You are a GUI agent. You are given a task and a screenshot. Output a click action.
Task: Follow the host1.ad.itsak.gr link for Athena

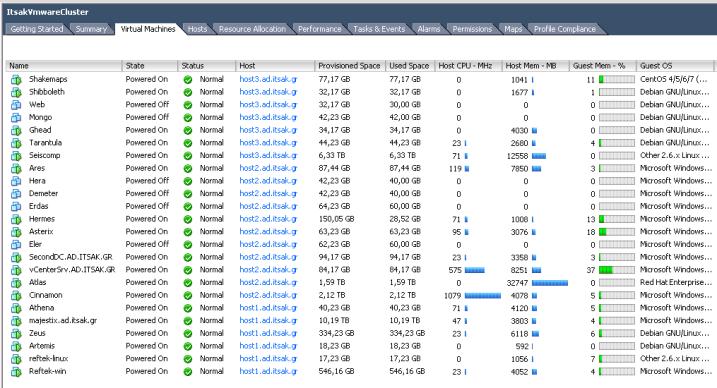click(x=268, y=308)
